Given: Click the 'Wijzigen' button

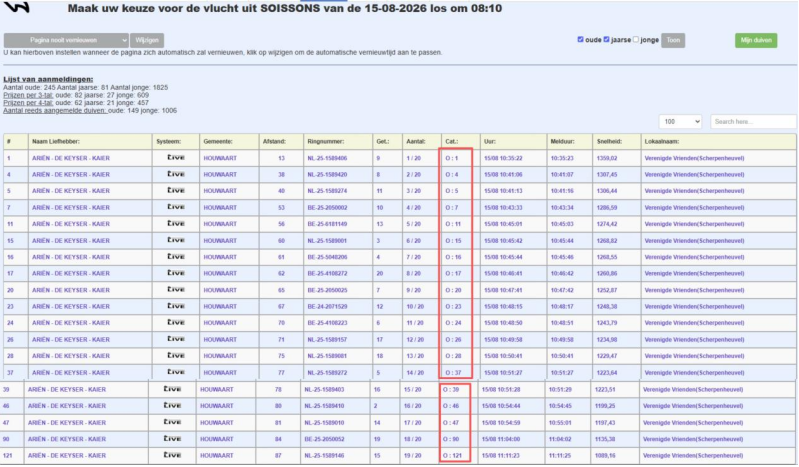Looking at the screenshot, I should [x=147, y=40].
